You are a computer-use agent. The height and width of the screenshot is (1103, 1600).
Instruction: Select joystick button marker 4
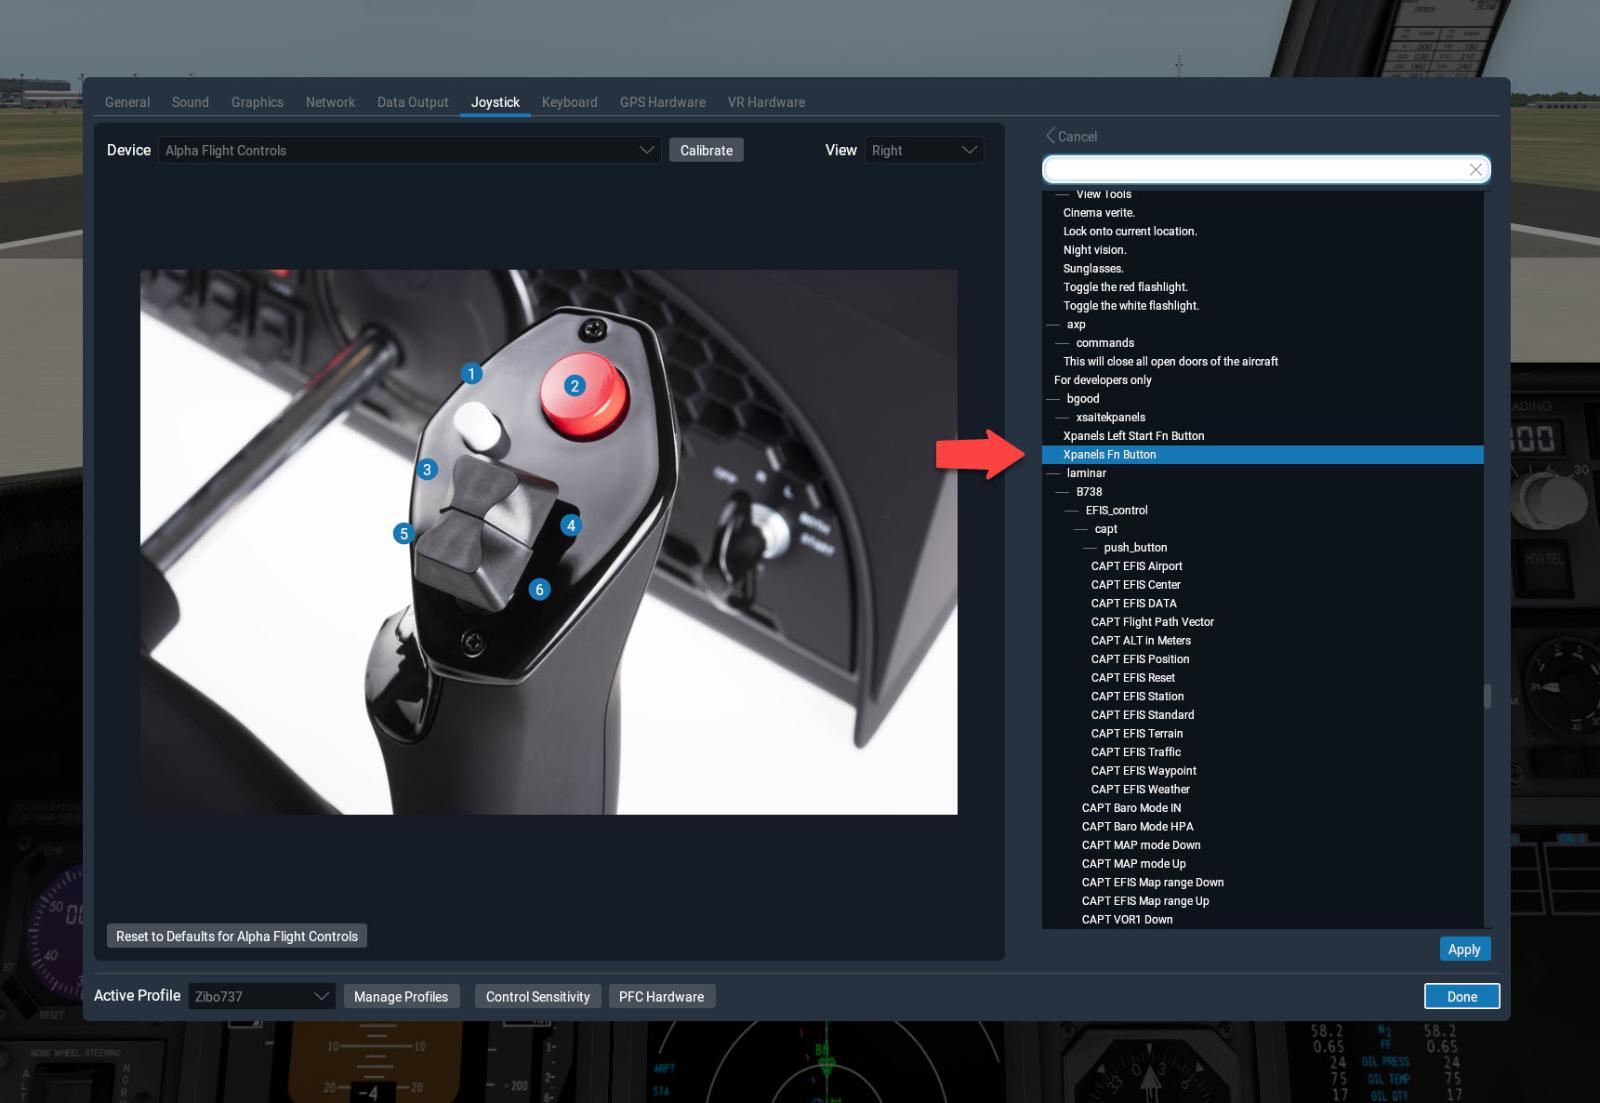[x=571, y=525]
